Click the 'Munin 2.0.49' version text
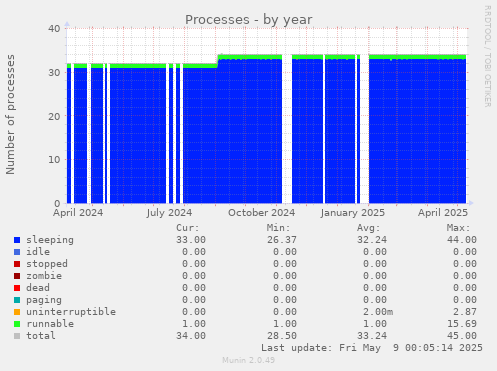Image resolution: width=497 pixels, height=371 pixels. tap(249, 360)
